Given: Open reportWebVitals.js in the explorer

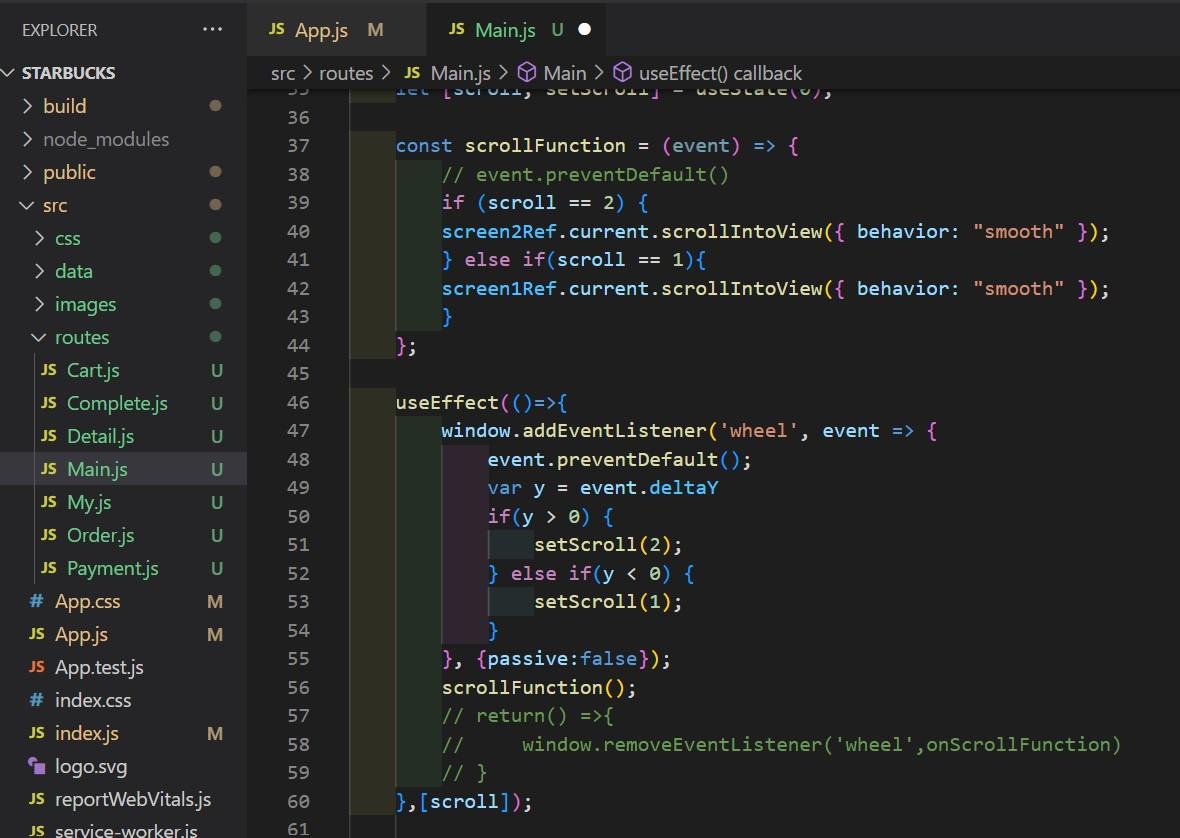Looking at the screenshot, I should [x=132, y=800].
